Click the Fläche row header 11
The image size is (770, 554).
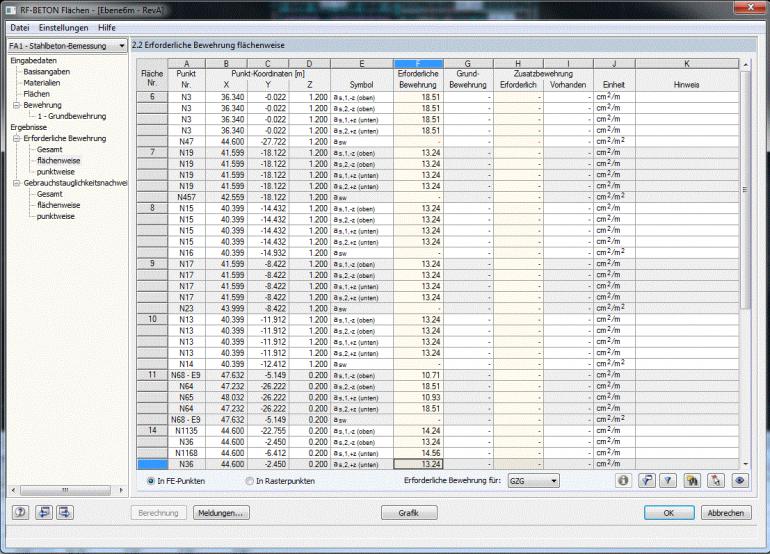point(152,375)
